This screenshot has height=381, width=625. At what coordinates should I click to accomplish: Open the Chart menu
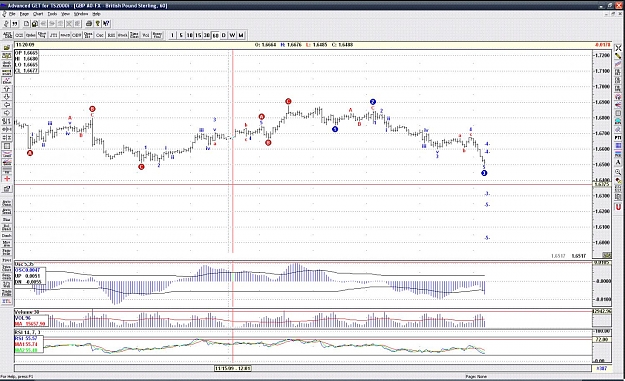point(38,14)
